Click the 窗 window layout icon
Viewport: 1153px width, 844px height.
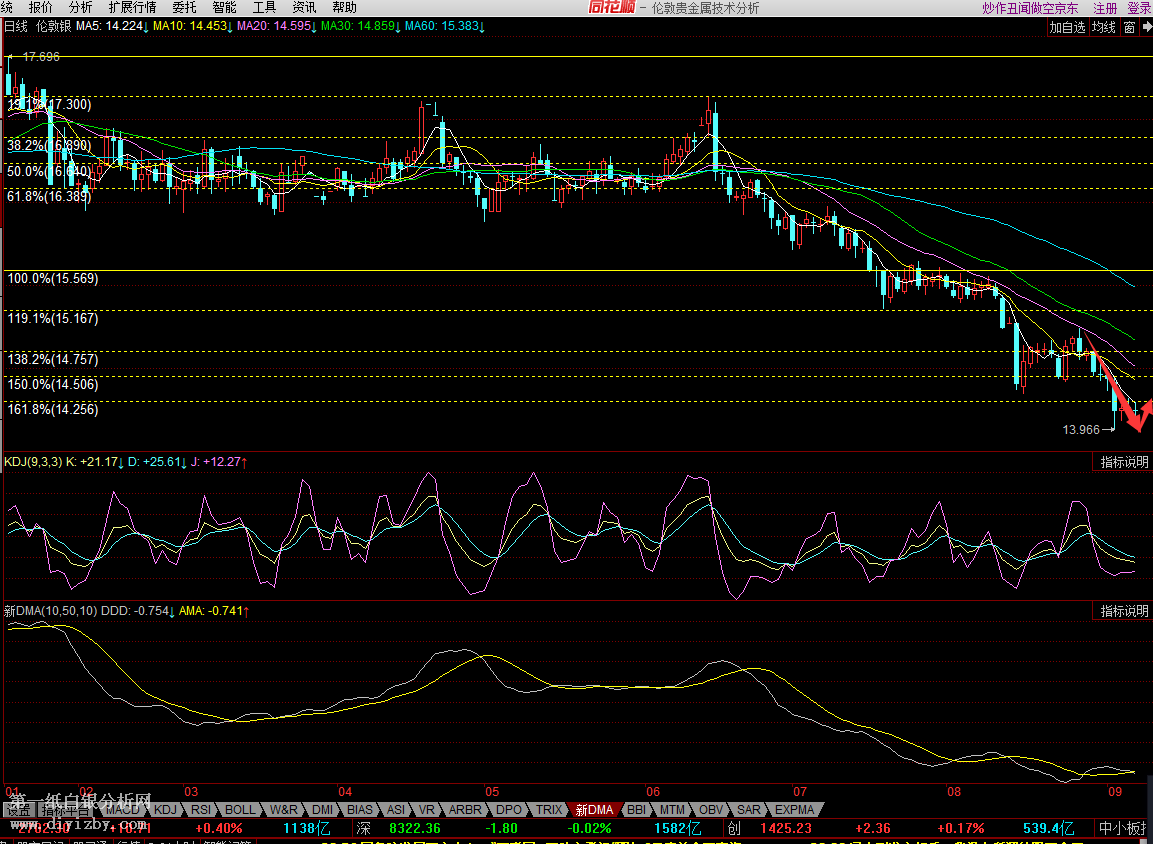1129,27
